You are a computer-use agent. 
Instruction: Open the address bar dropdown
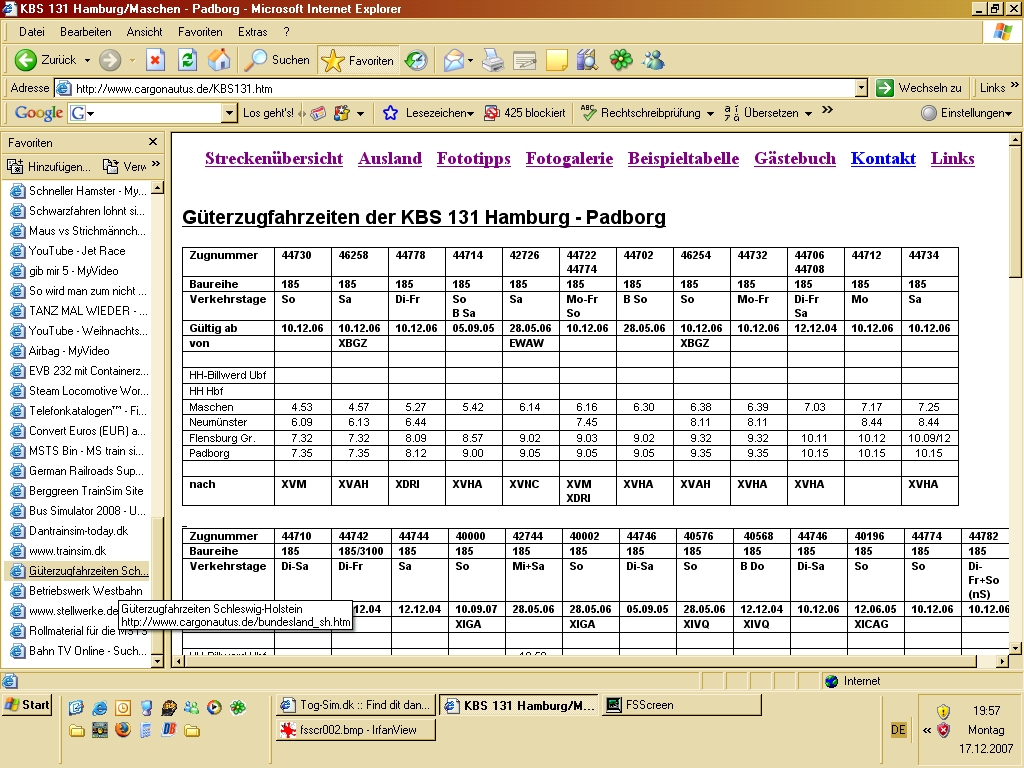click(x=861, y=88)
